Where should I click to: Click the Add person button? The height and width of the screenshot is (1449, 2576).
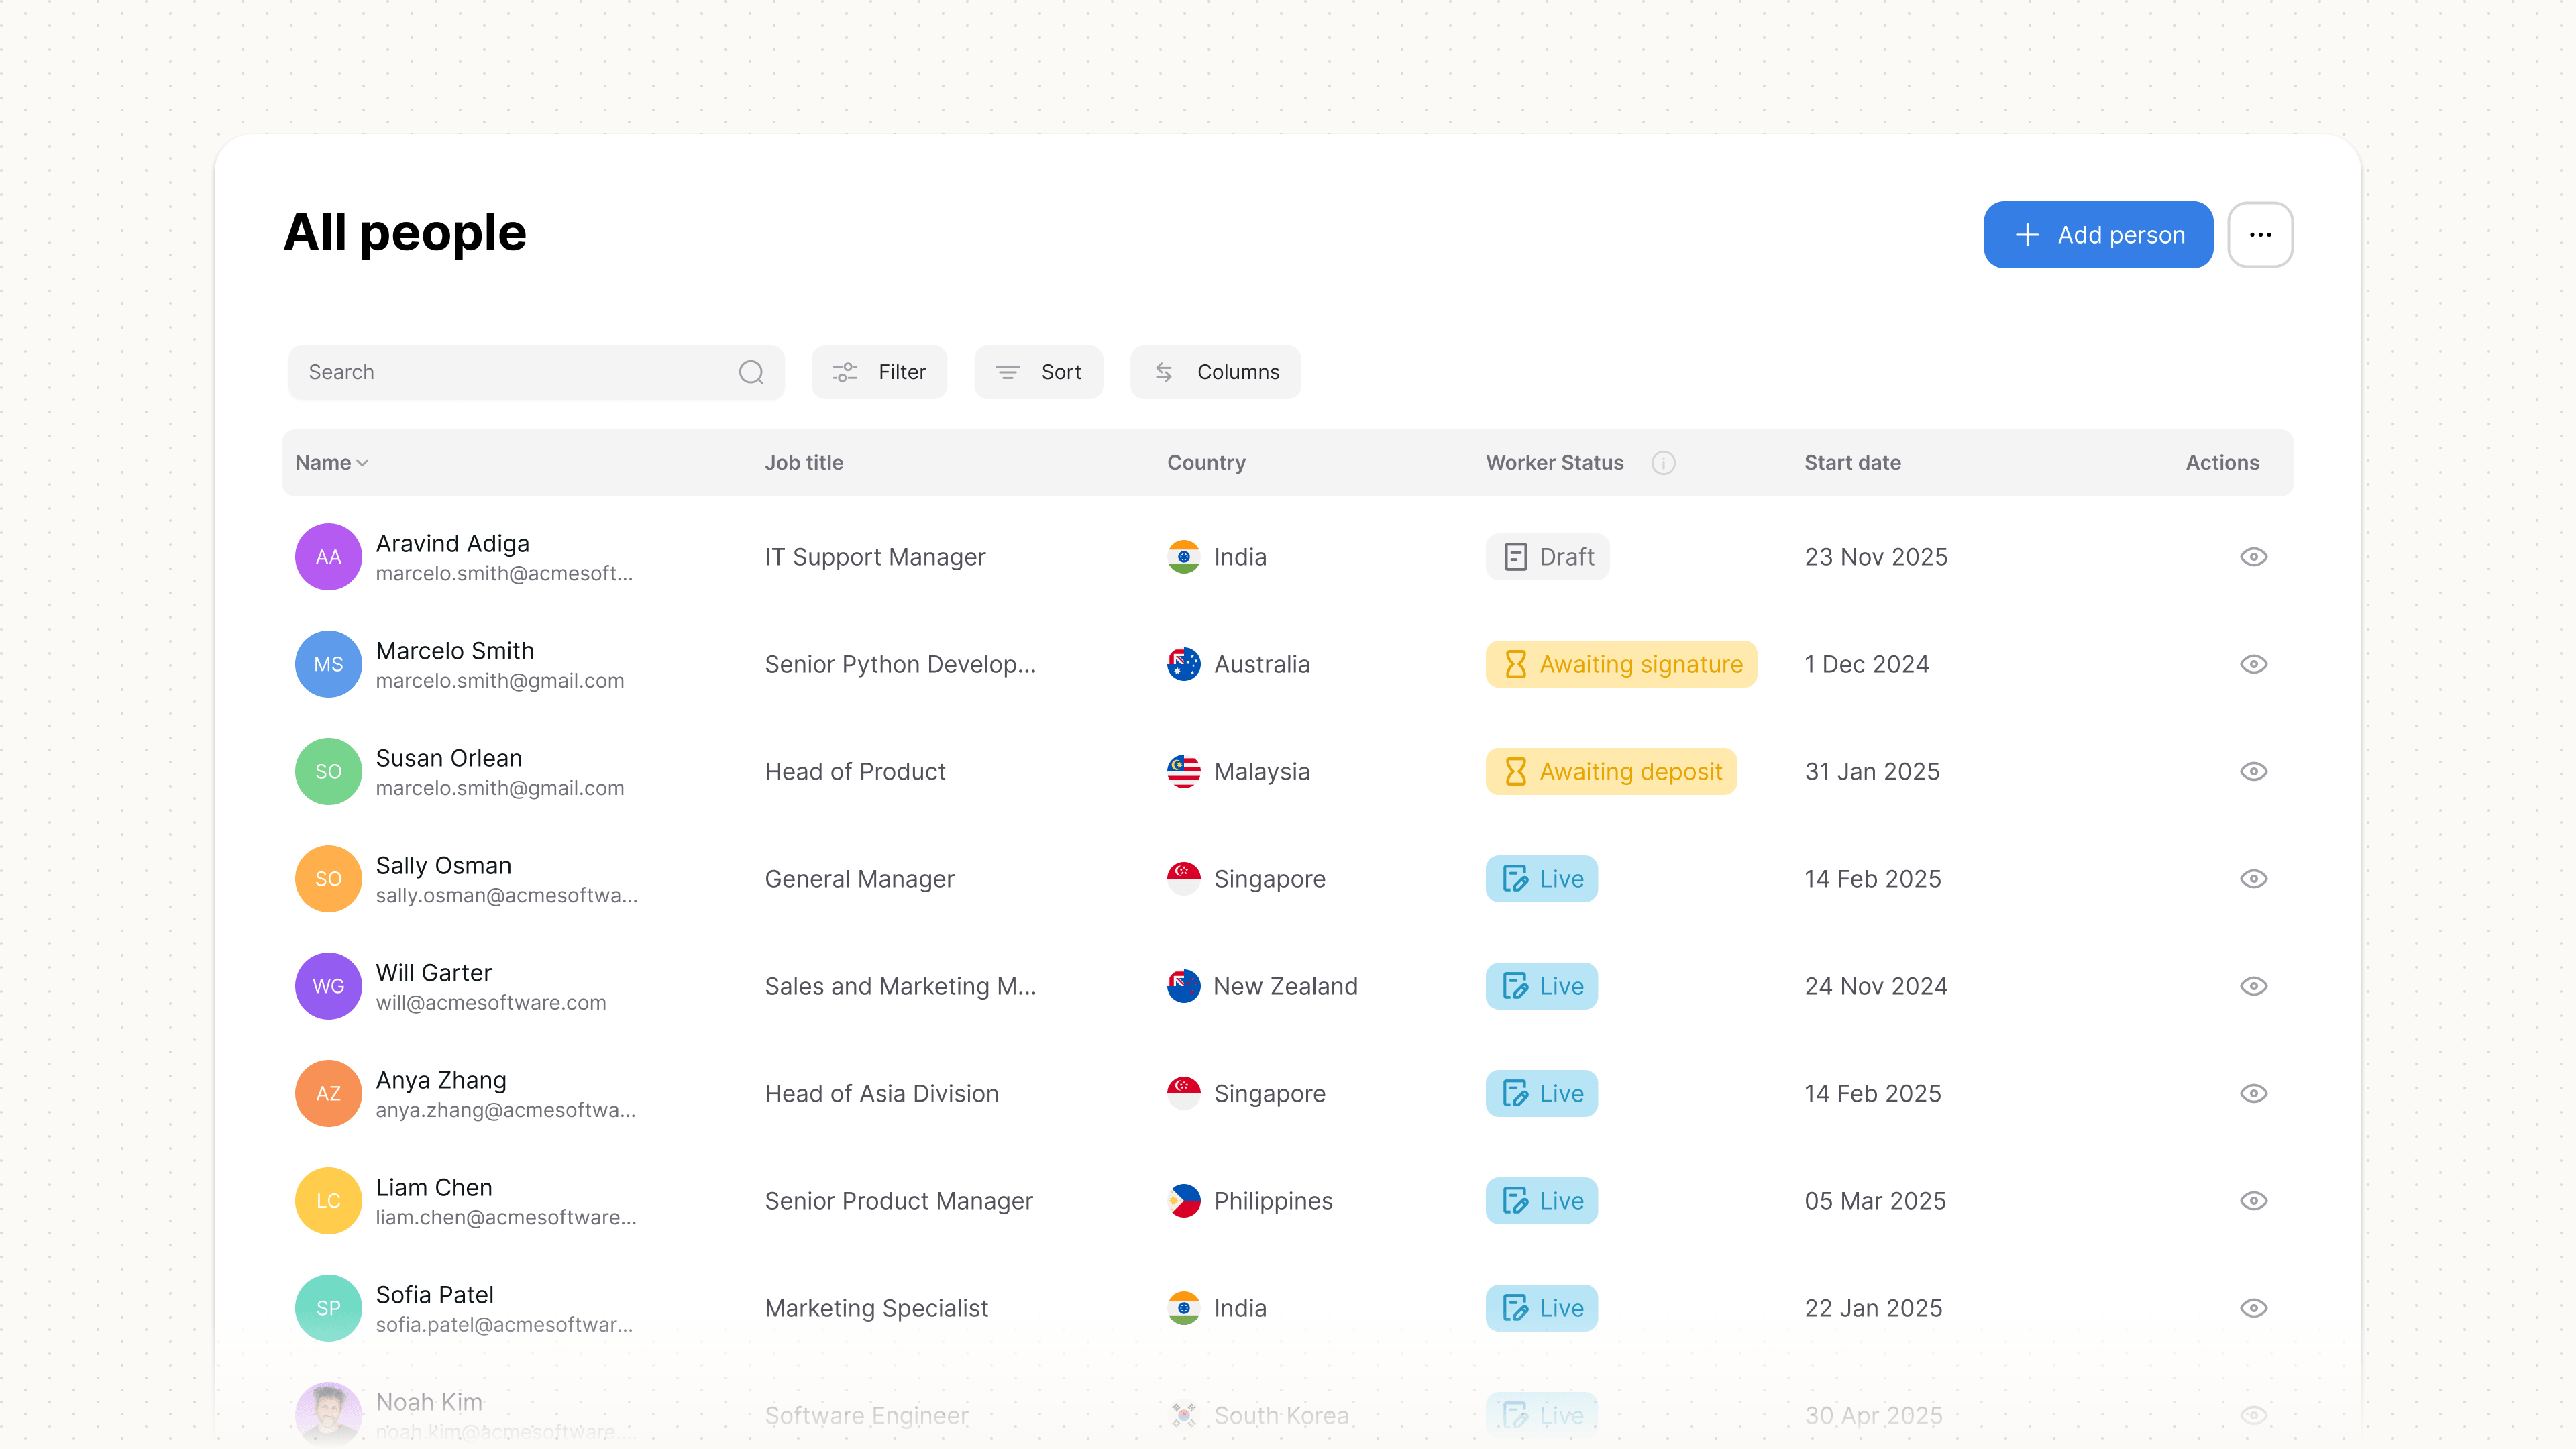pos(2098,235)
